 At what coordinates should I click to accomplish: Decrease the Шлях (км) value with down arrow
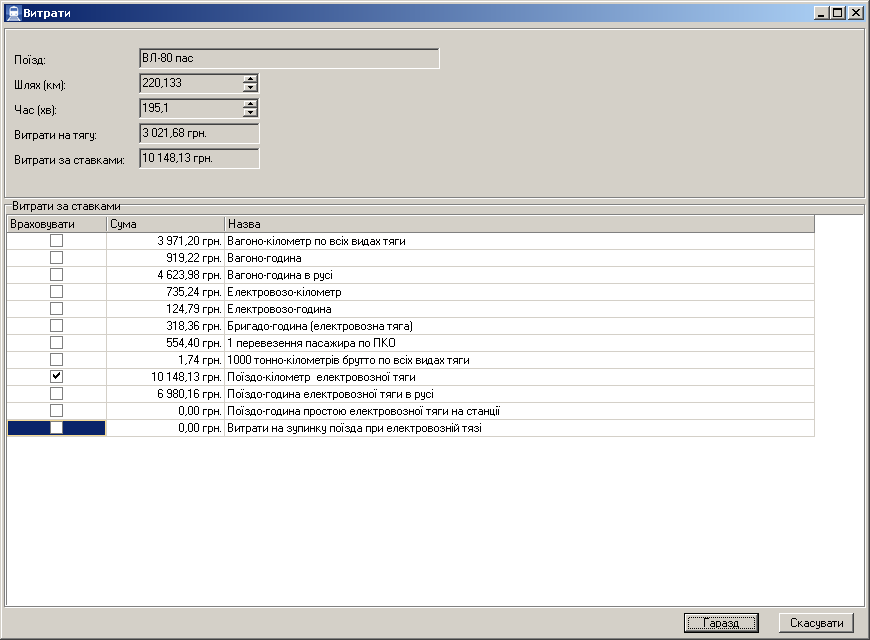250,88
